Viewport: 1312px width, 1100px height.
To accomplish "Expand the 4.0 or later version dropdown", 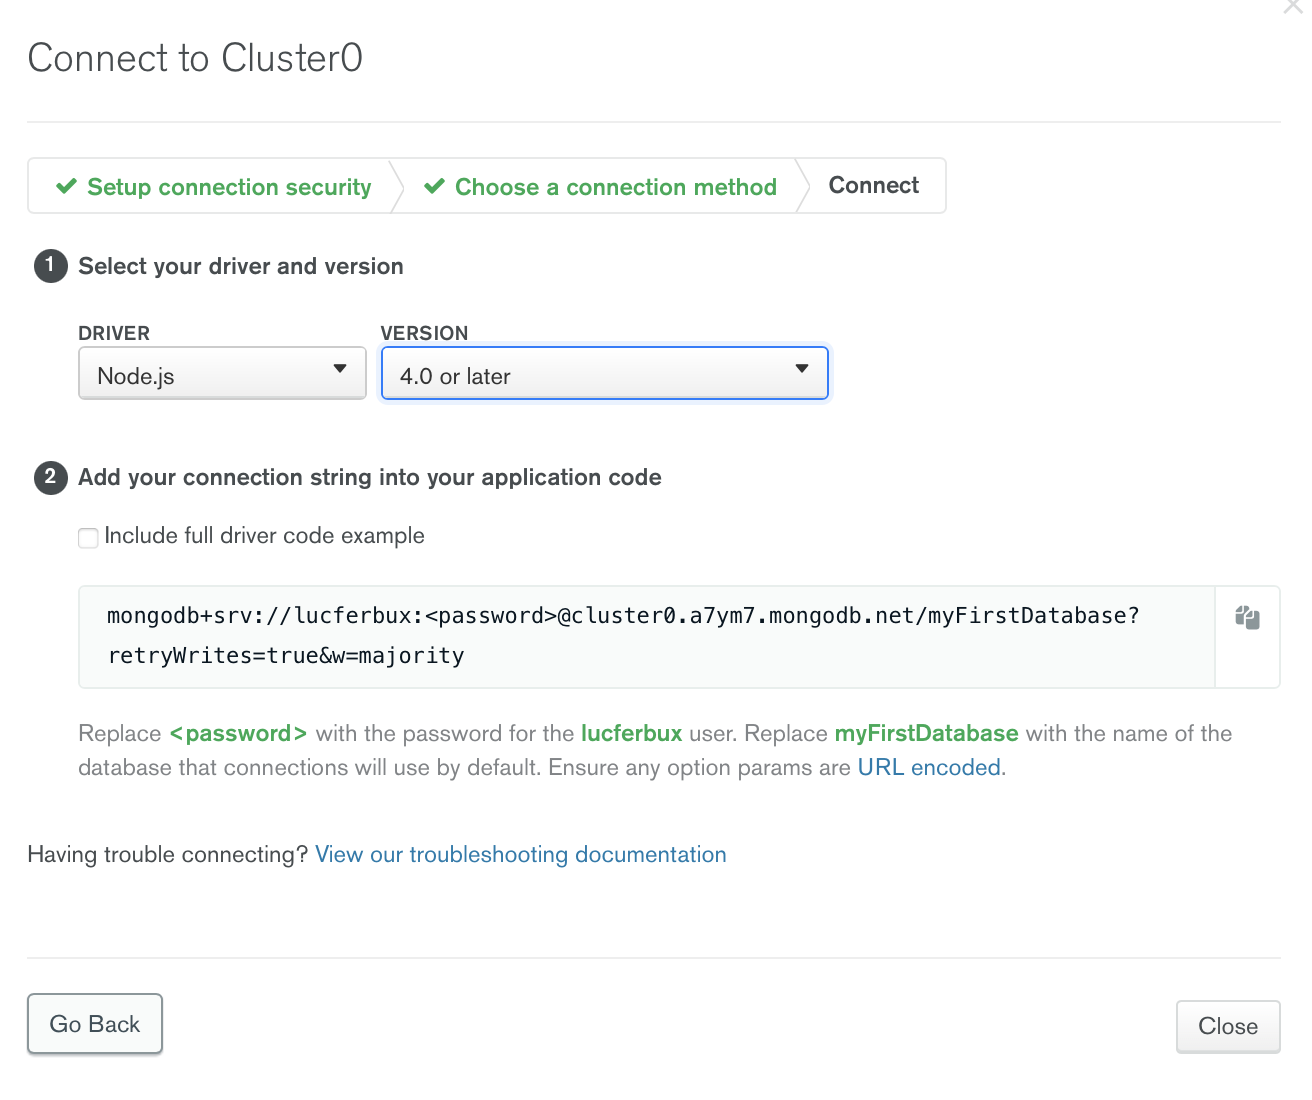I will click(x=604, y=374).
